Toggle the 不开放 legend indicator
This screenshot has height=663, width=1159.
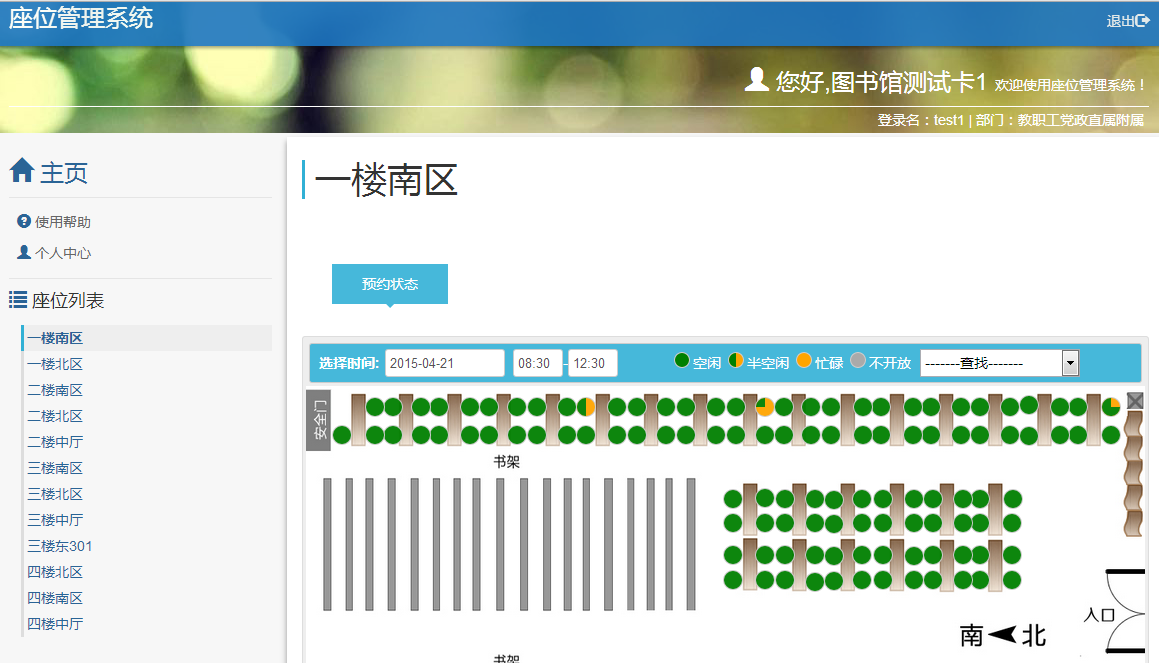click(858, 362)
